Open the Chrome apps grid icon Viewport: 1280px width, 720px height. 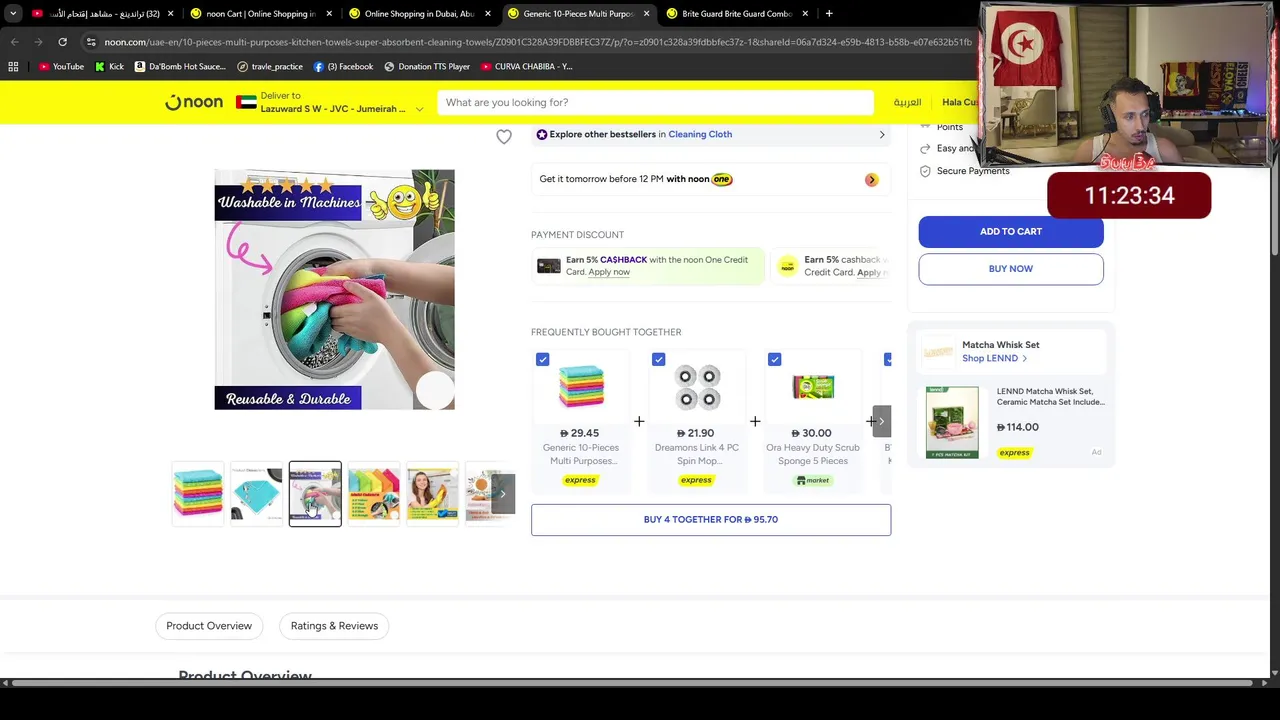tap(13, 66)
